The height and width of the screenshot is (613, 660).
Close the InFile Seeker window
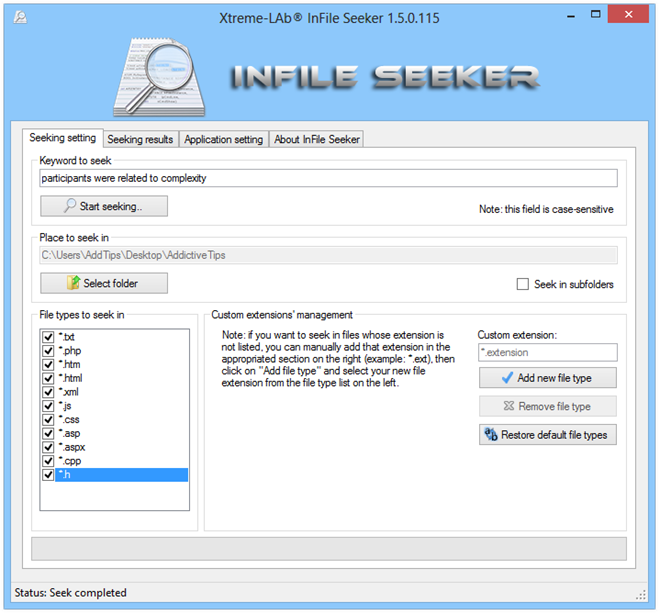coord(628,15)
